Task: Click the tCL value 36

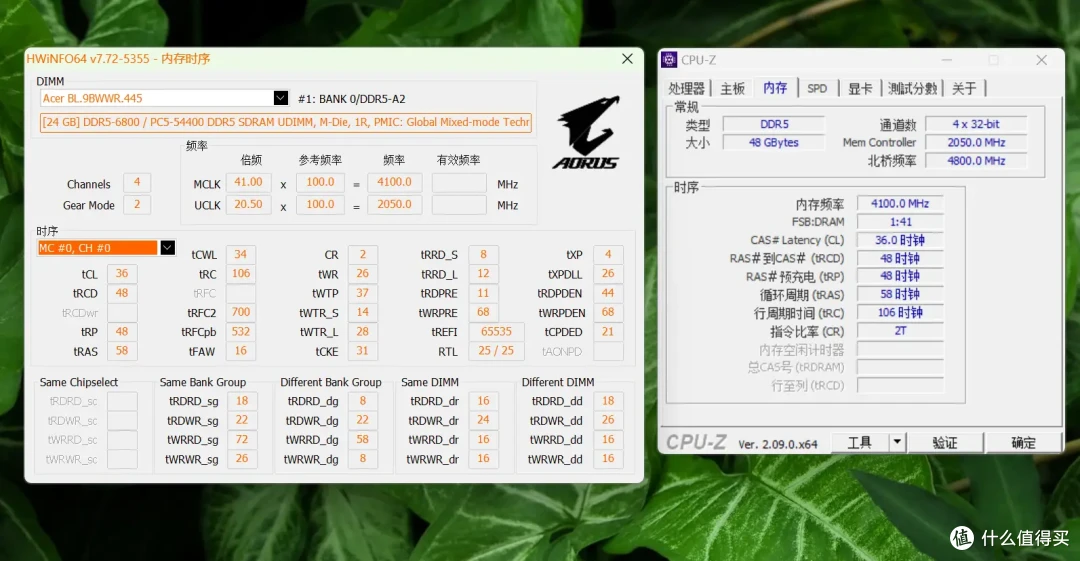Action: click(x=122, y=274)
